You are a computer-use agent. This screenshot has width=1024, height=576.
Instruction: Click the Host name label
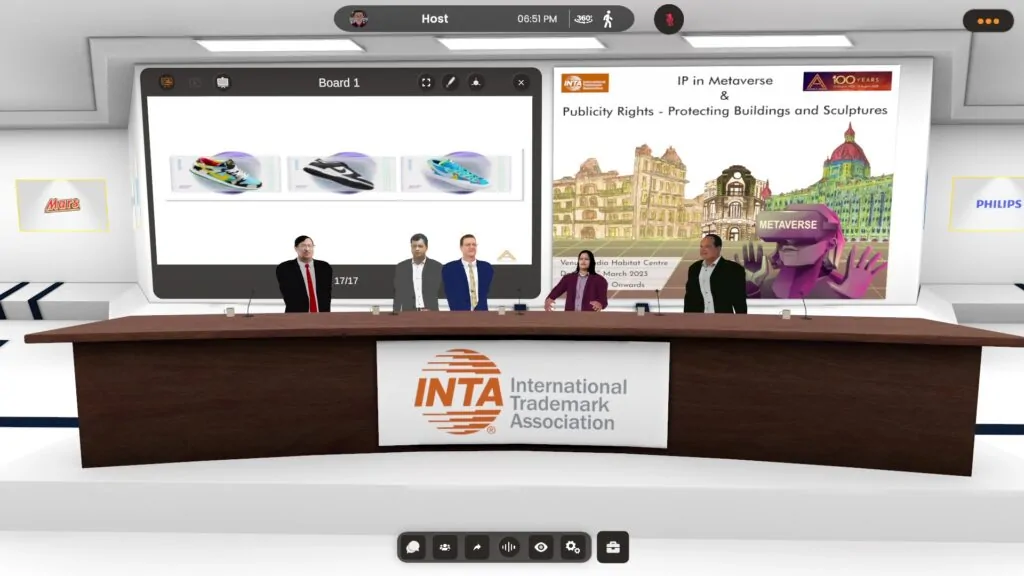pos(434,19)
